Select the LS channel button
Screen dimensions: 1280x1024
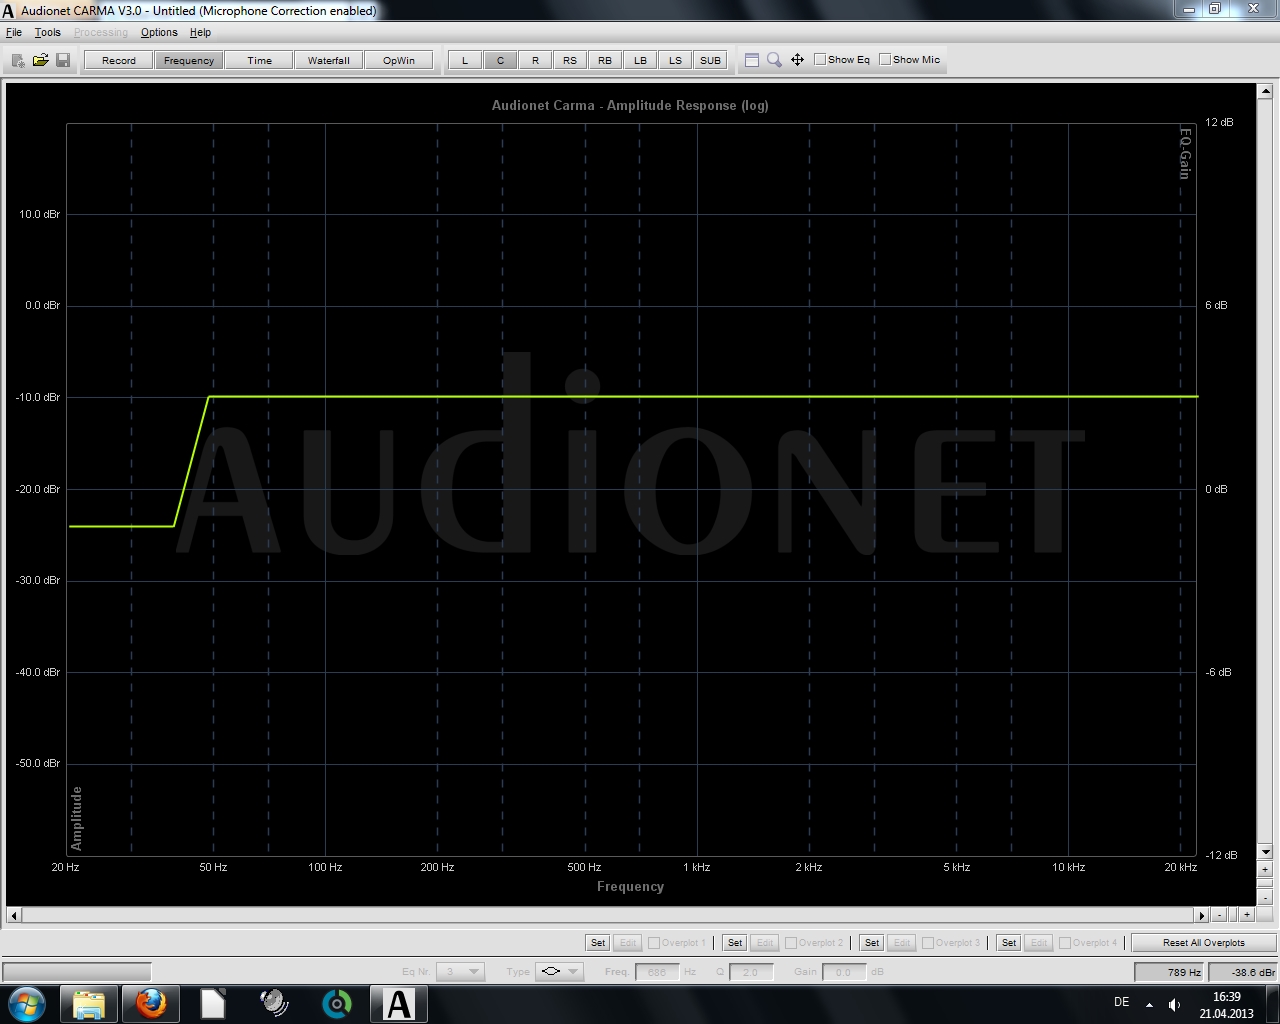(x=675, y=60)
